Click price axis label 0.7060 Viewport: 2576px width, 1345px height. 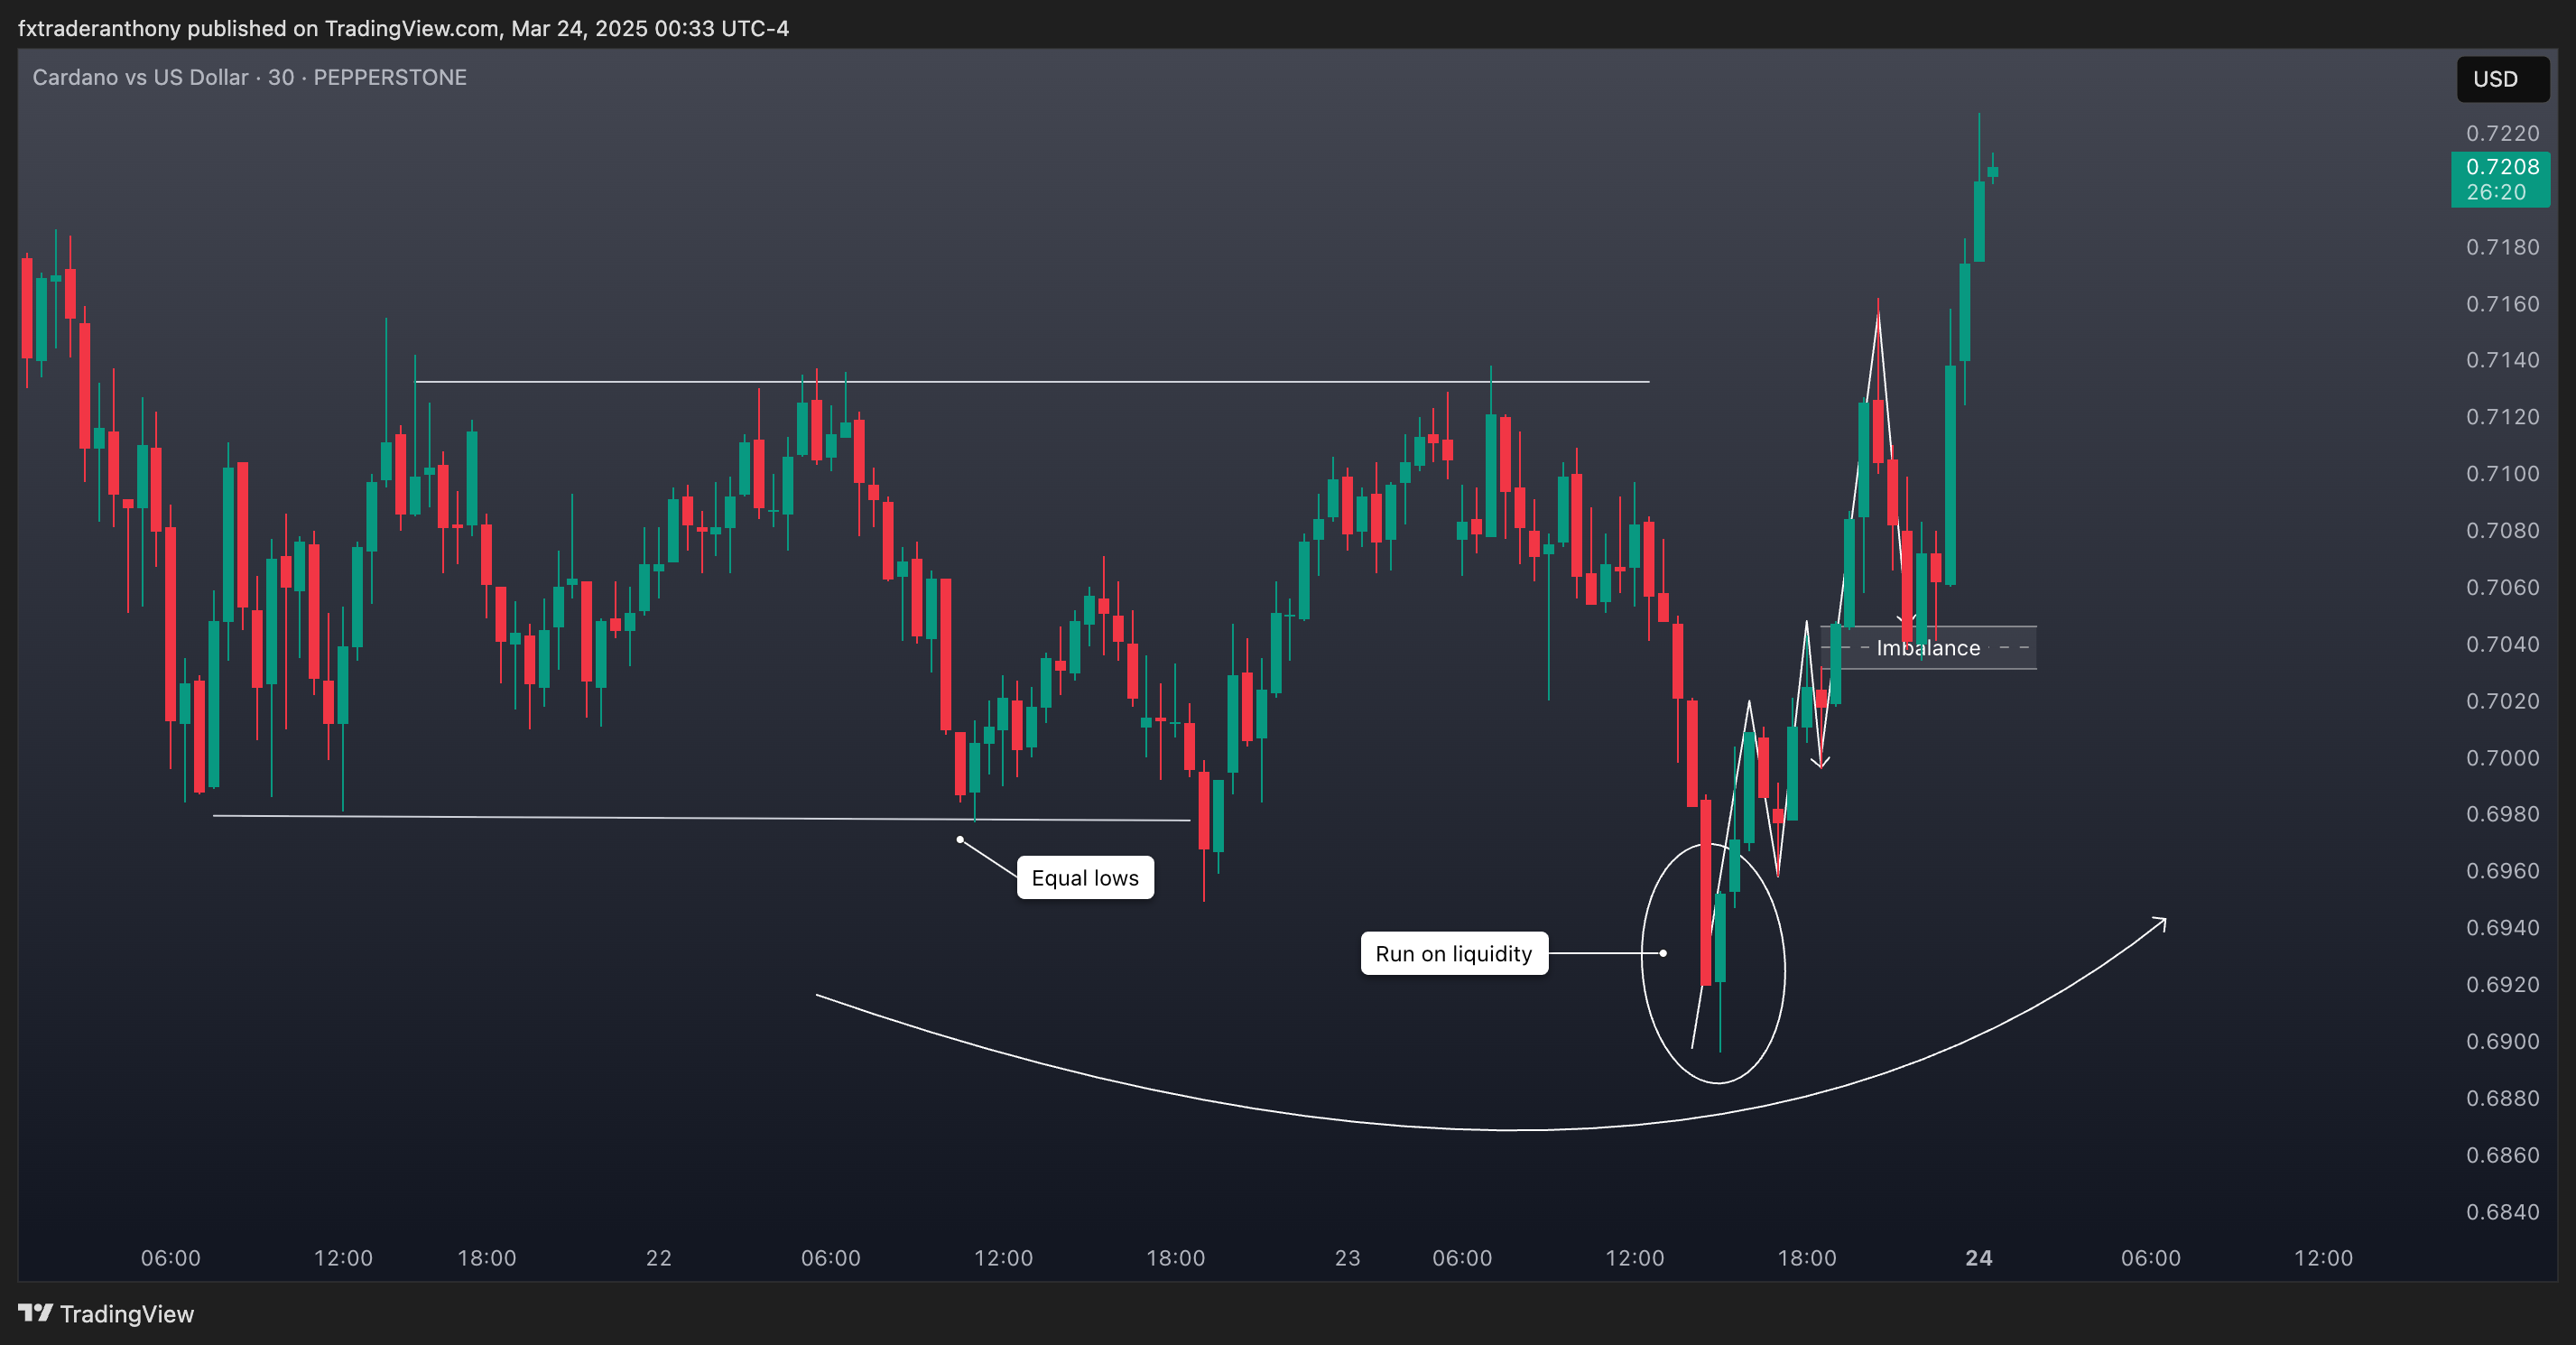click(x=2502, y=587)
